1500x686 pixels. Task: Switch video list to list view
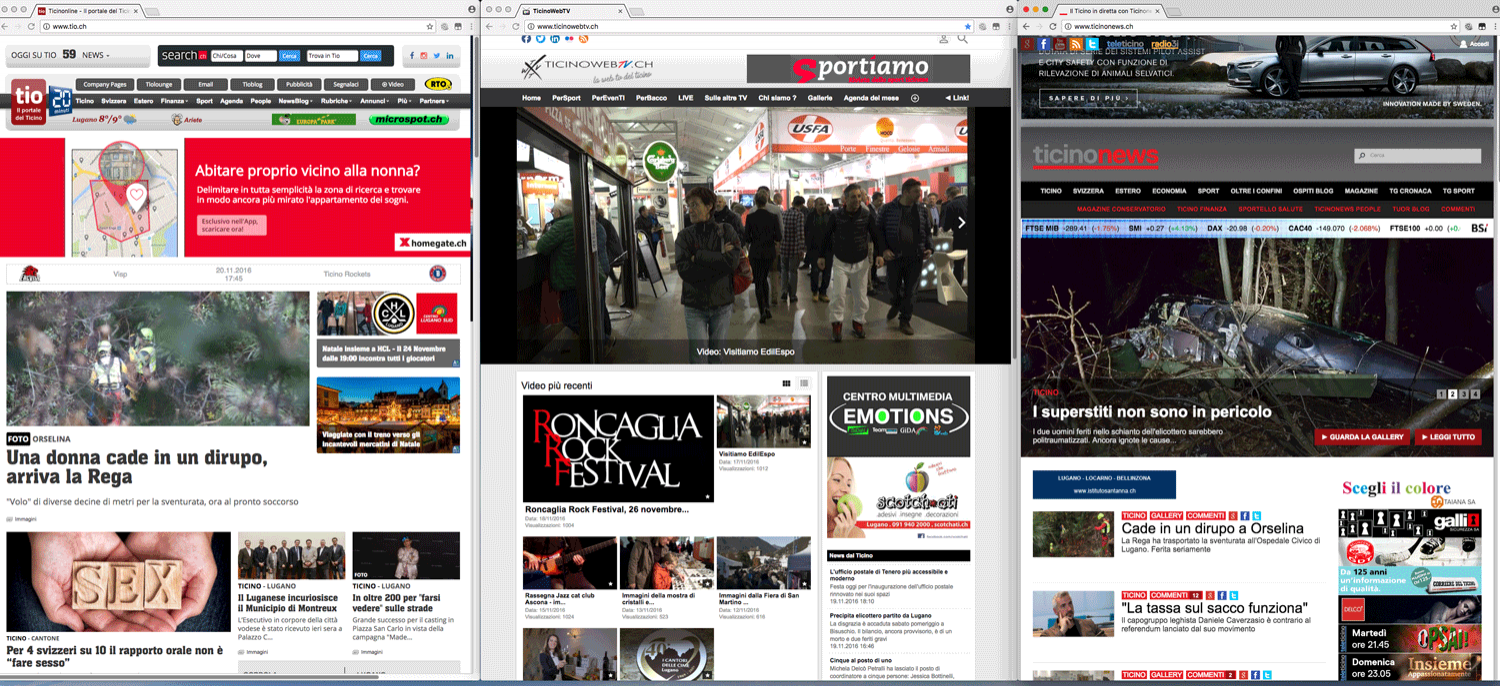[803, 384]
